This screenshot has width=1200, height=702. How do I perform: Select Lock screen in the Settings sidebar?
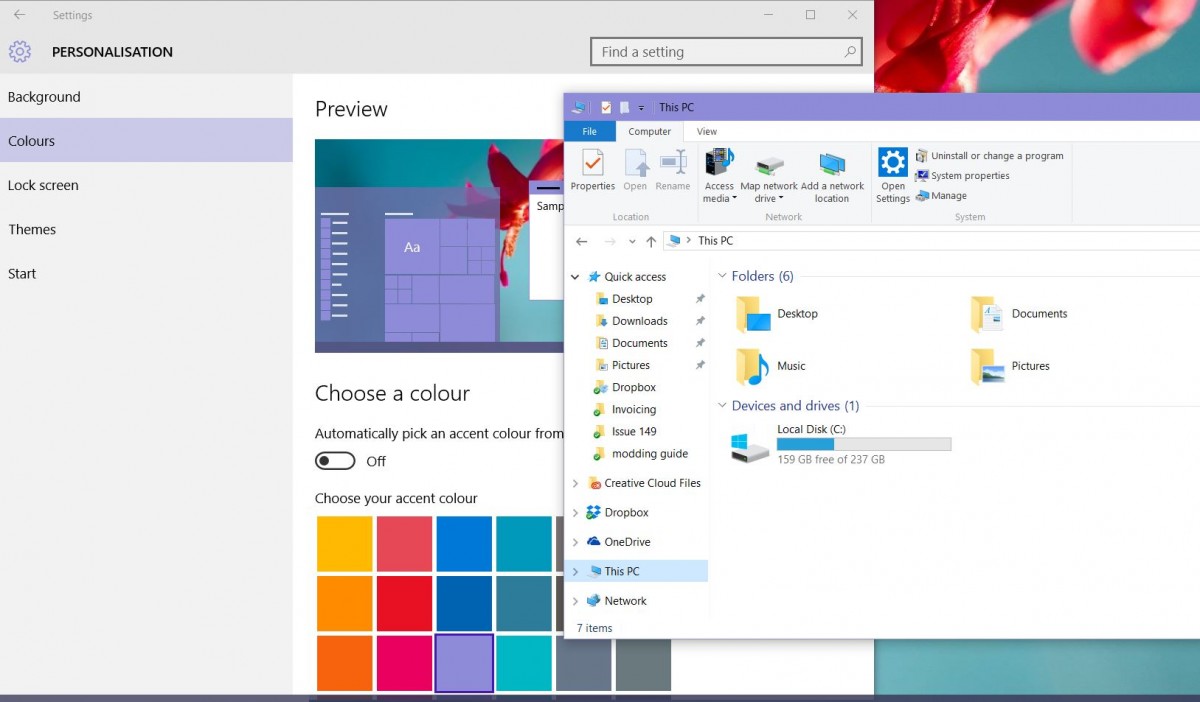43,185
